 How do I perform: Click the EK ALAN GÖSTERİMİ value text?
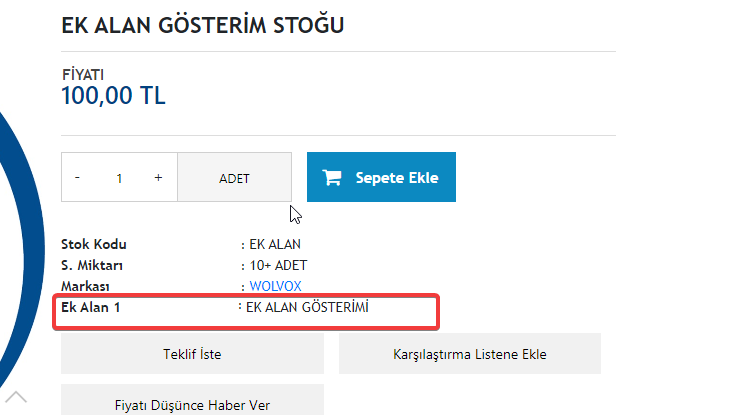tap(307, 307)
